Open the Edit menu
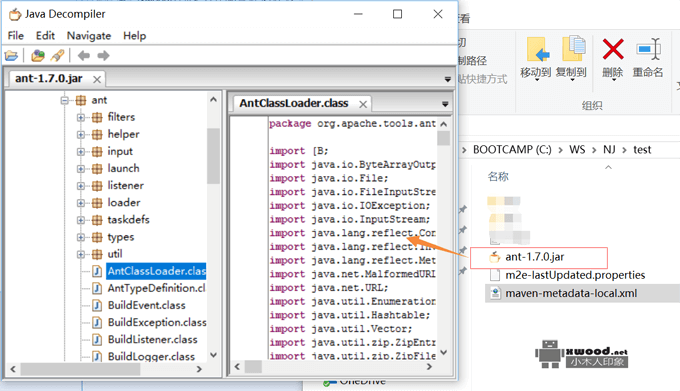680x391 pixels. pos(45,36)
